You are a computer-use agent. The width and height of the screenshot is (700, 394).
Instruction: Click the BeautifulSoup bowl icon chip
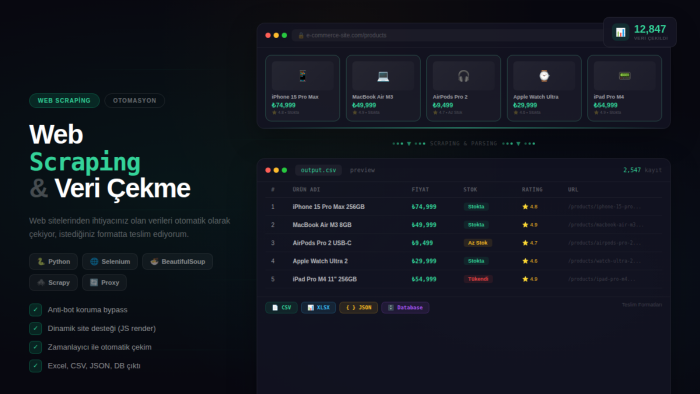pos(177,261)
